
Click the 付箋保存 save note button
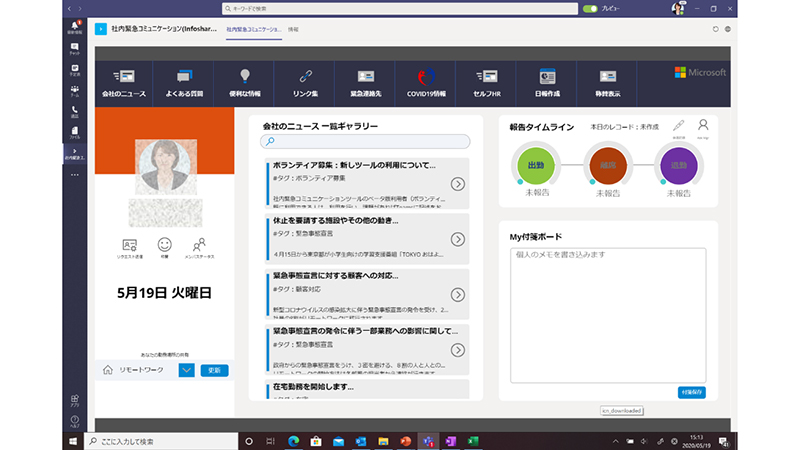692,392
